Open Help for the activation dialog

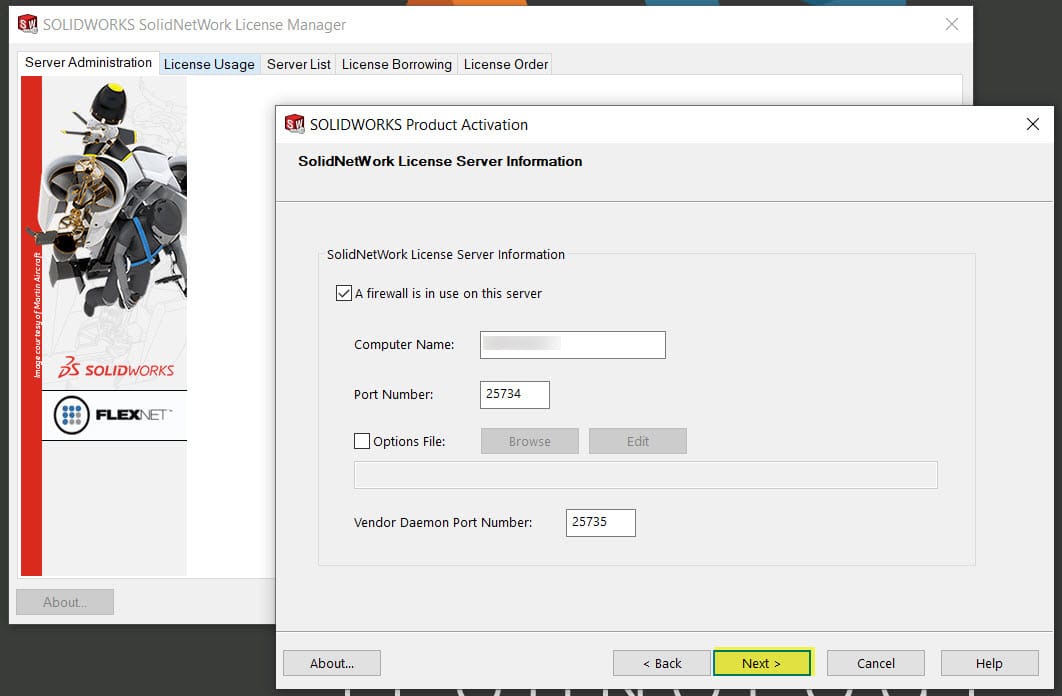coord(989,663)
